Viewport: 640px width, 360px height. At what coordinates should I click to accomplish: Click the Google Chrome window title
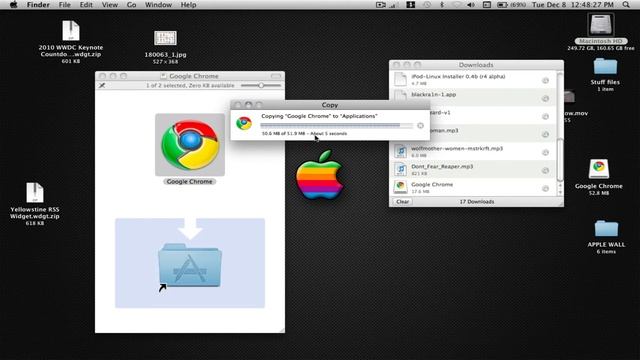click(x=193, y=76)
